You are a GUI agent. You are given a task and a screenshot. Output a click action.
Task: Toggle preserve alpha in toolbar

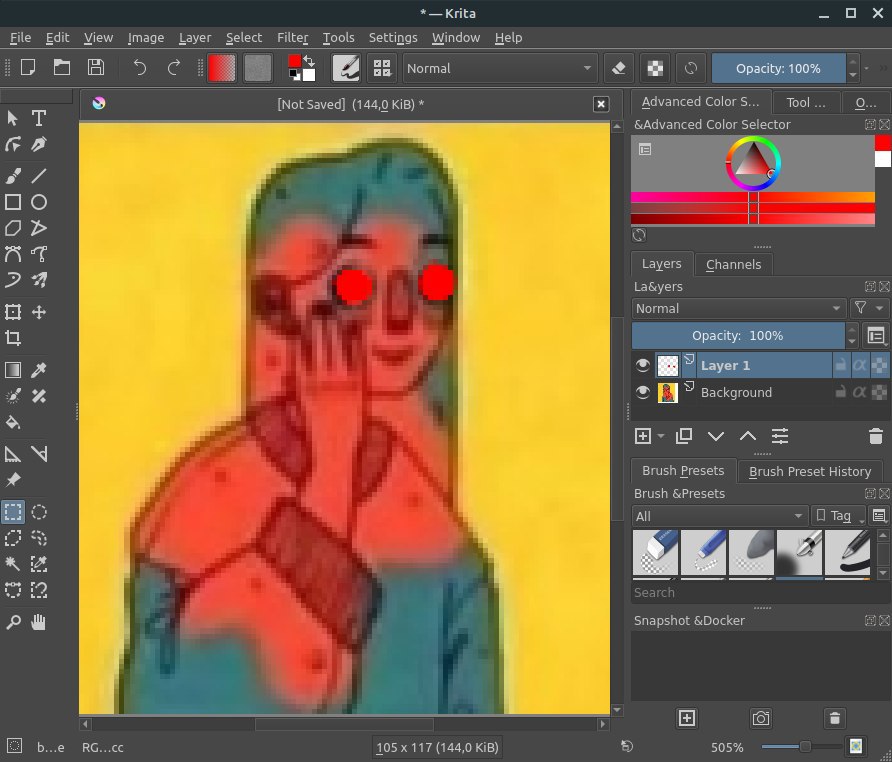pyautogui.click(x=655, y=68)
